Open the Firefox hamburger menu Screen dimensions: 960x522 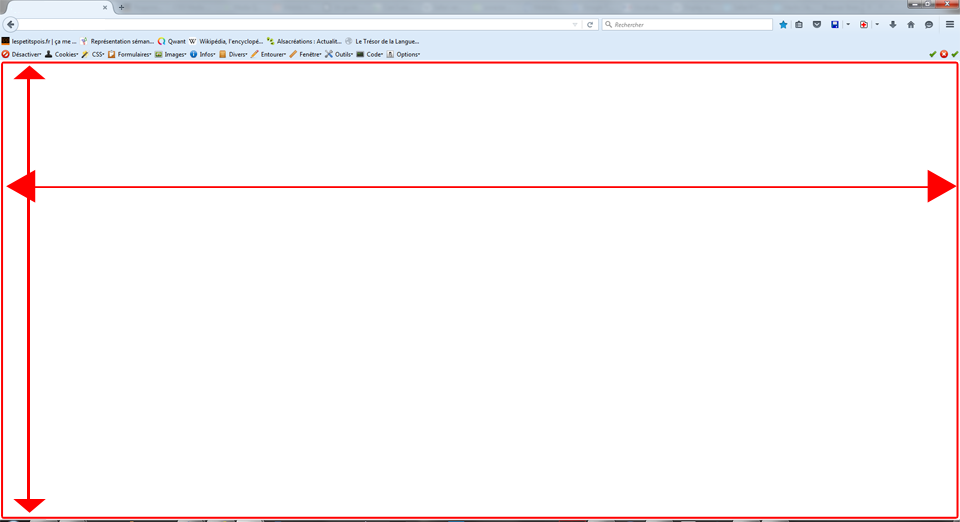click(x=950, y=24)
